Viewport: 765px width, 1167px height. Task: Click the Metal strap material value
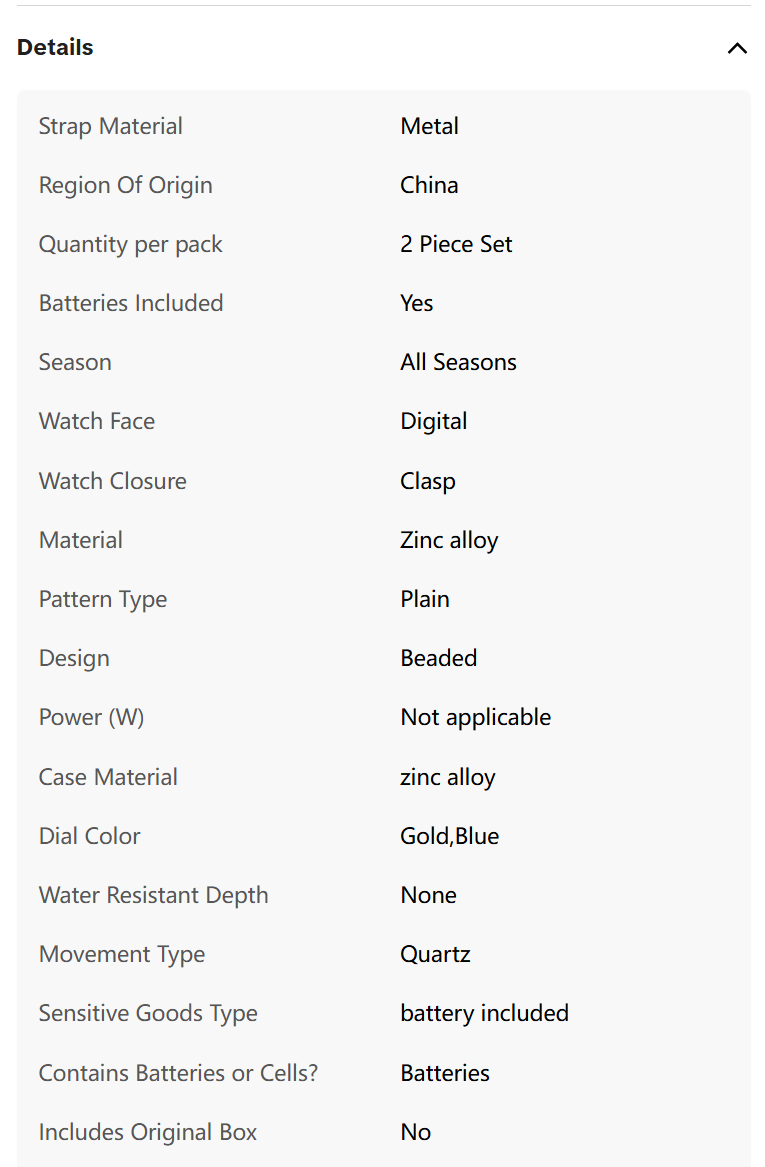click(x=429, y=127)
